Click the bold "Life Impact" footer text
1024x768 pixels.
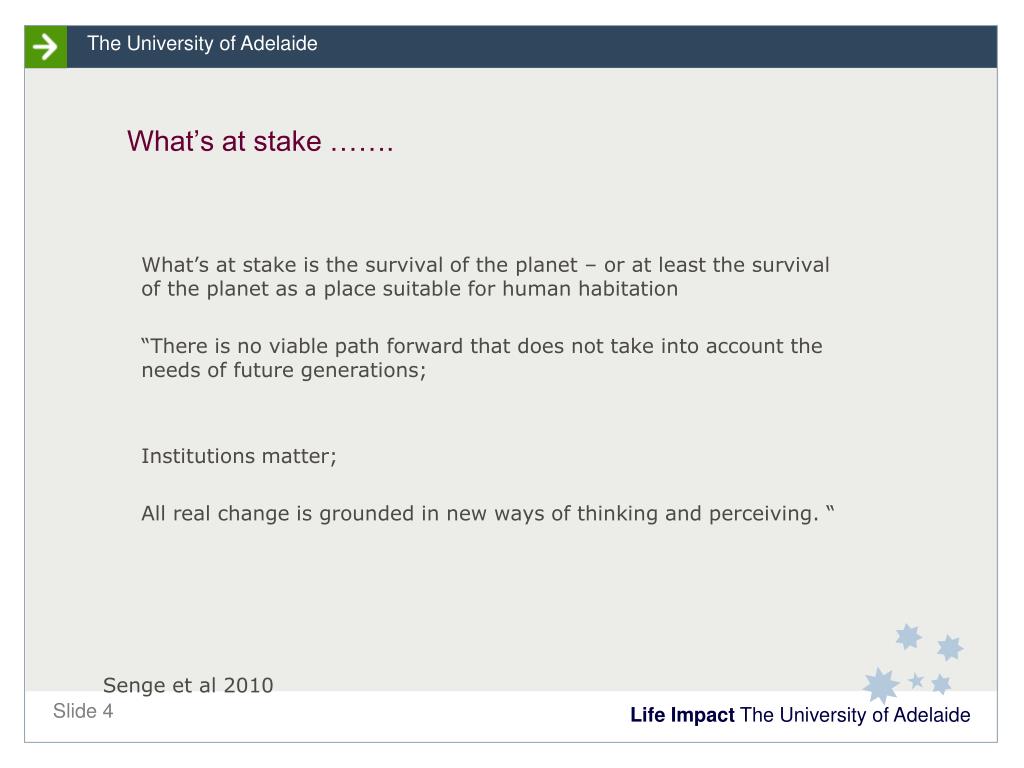682,715
